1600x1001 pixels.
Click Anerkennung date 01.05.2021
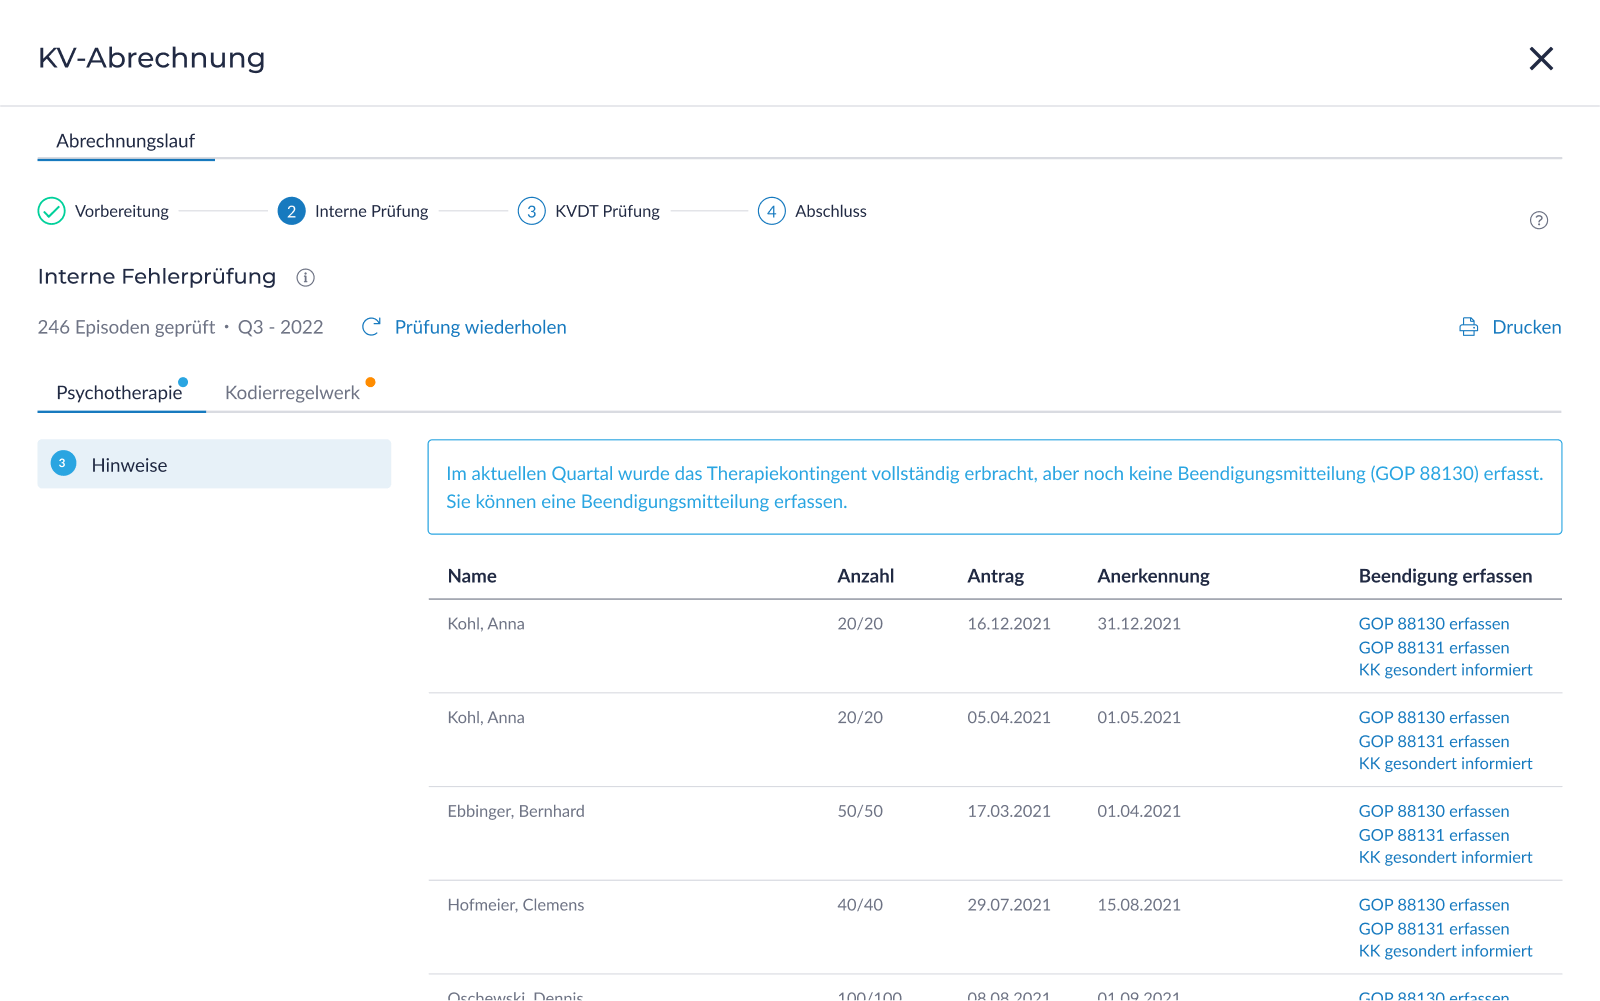pyautogui.click(x=1139, y=718)
